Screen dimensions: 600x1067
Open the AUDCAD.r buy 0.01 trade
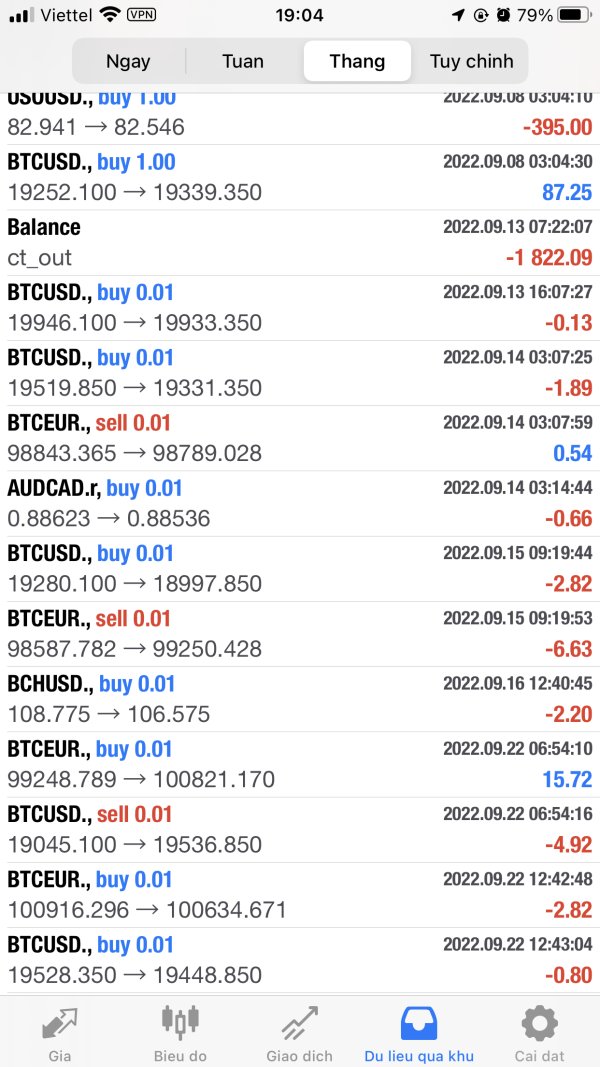(x=300, y=503)
